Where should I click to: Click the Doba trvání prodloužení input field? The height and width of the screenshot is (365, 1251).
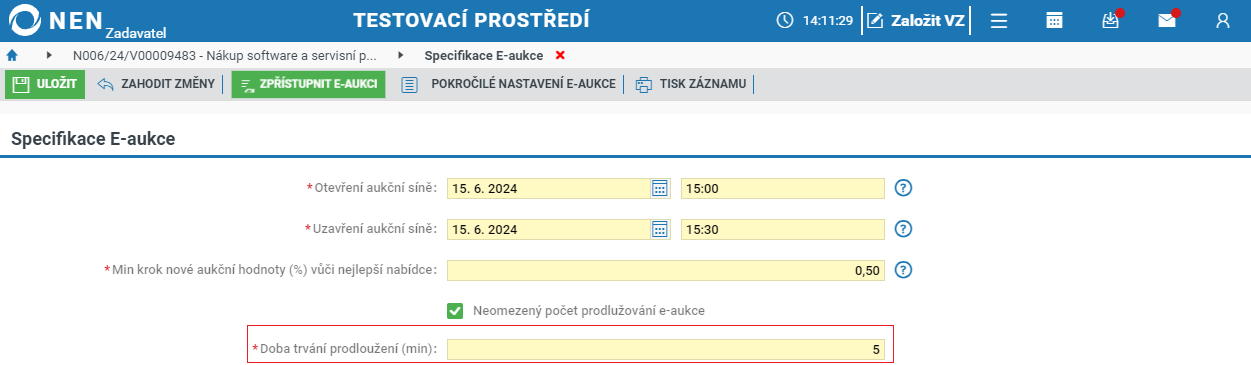point(666,349)
